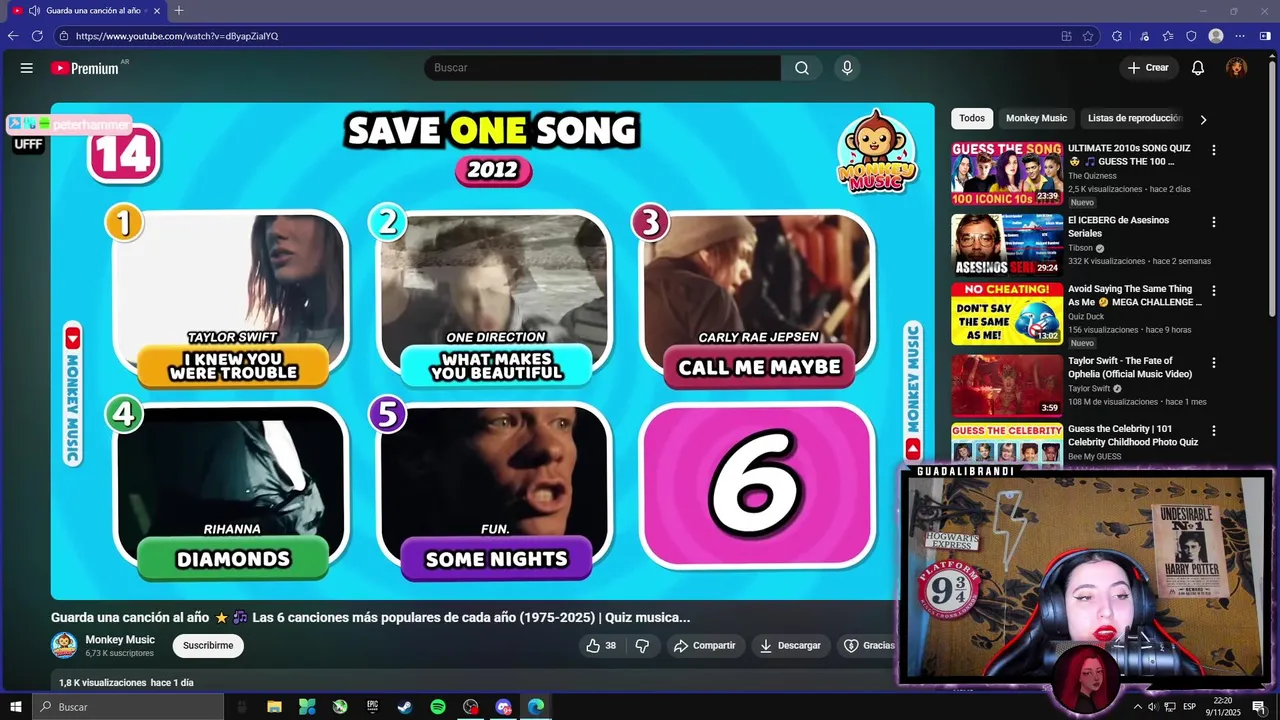Open the Edge profile icon

pos(1216,36)
